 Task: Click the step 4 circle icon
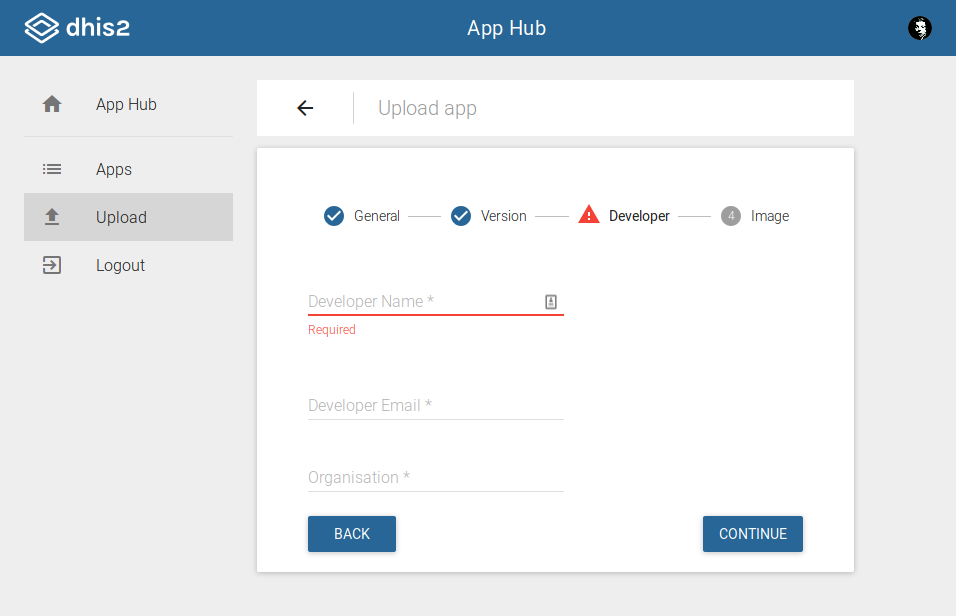(x=731, y=216)
